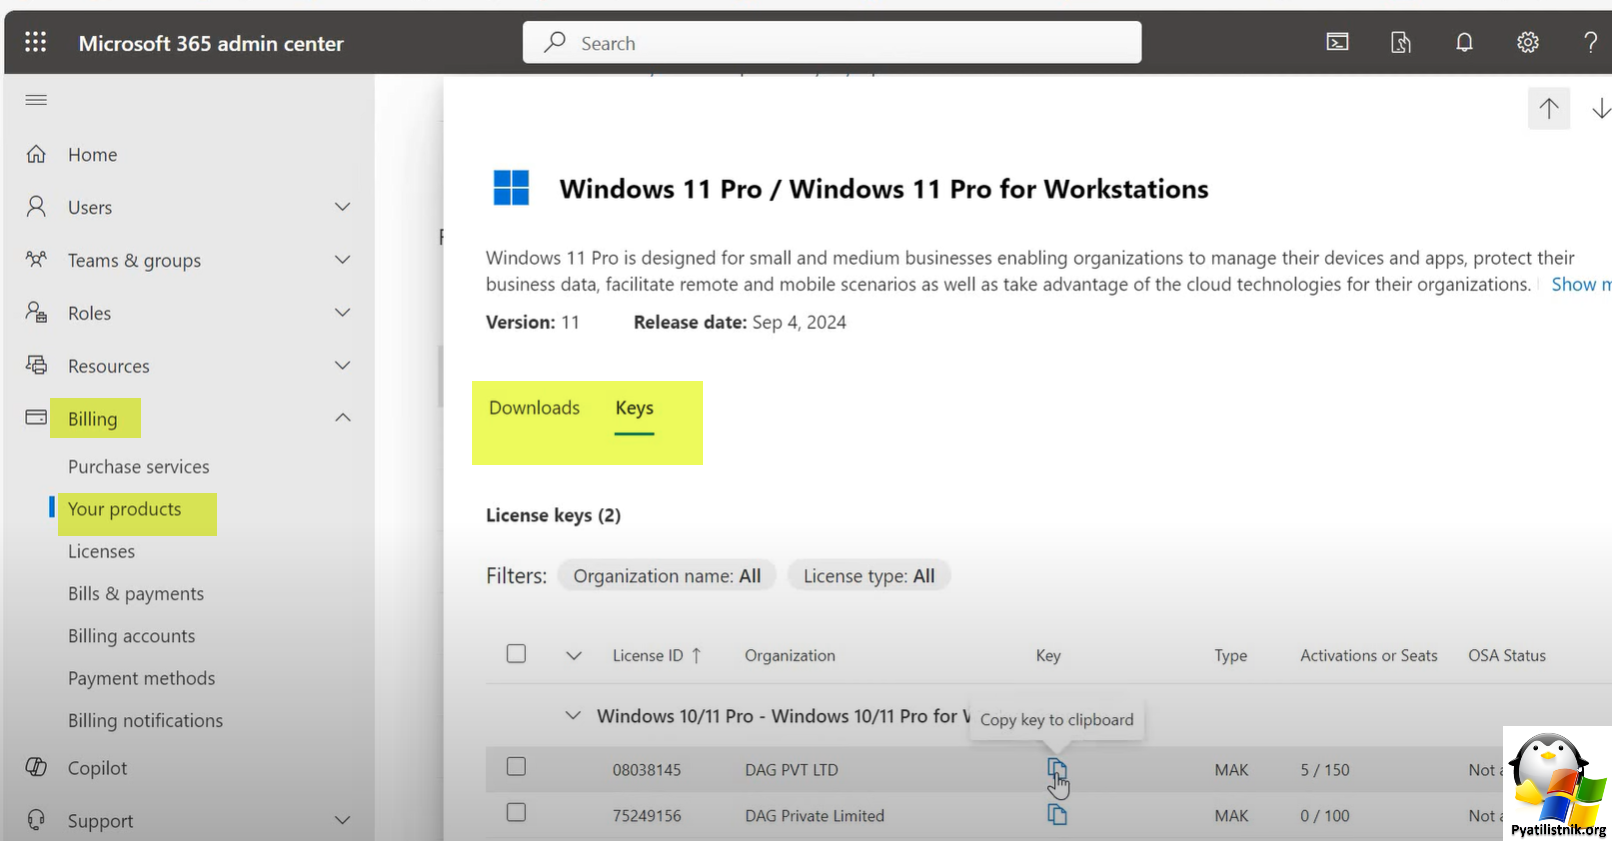Click the search magnifier icon
Image resolution: width=1612 pixels, height=841 pixels.
click(555, 42)
